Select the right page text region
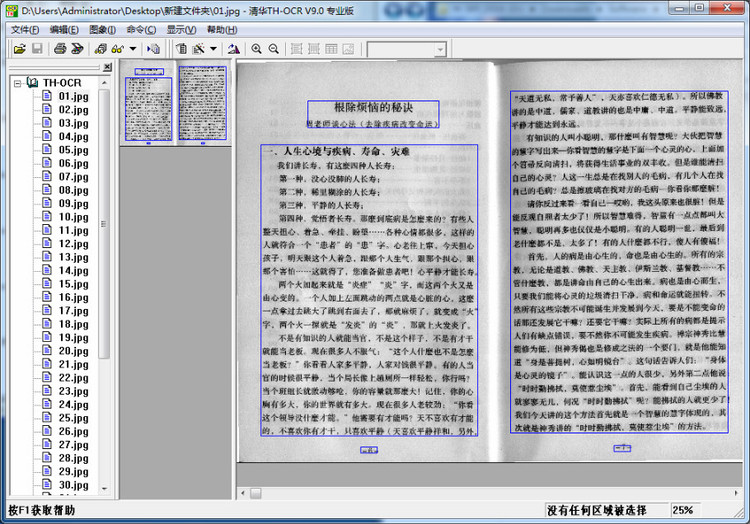The image size is (750, 524). pos(619,262)
